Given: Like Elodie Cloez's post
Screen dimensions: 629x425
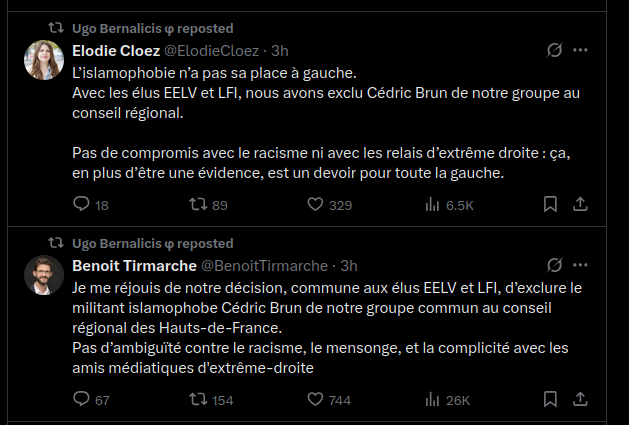Looking at the screenshot, I should [314, 205].
